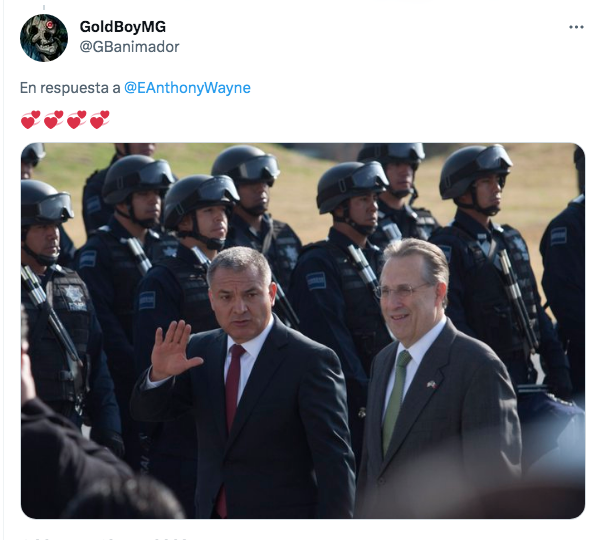Click the thread connector line above the avatar

pos(44,8)
